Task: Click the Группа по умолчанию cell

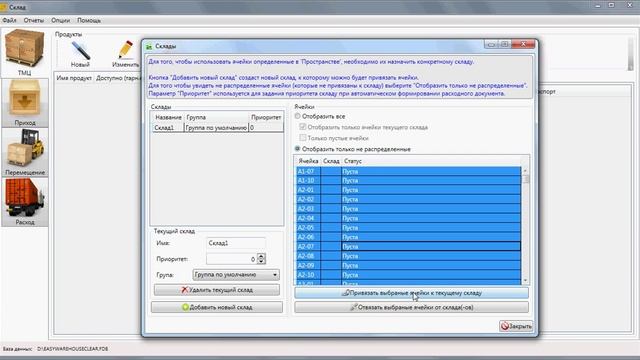Action: click(x=216, y=128)
